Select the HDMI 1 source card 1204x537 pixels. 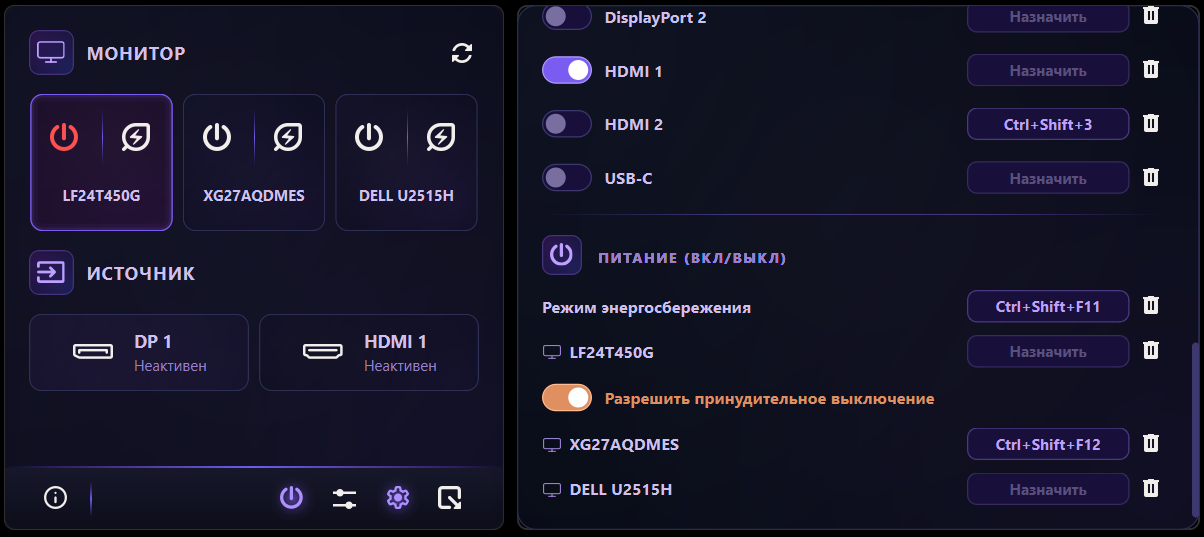(368, 352)
